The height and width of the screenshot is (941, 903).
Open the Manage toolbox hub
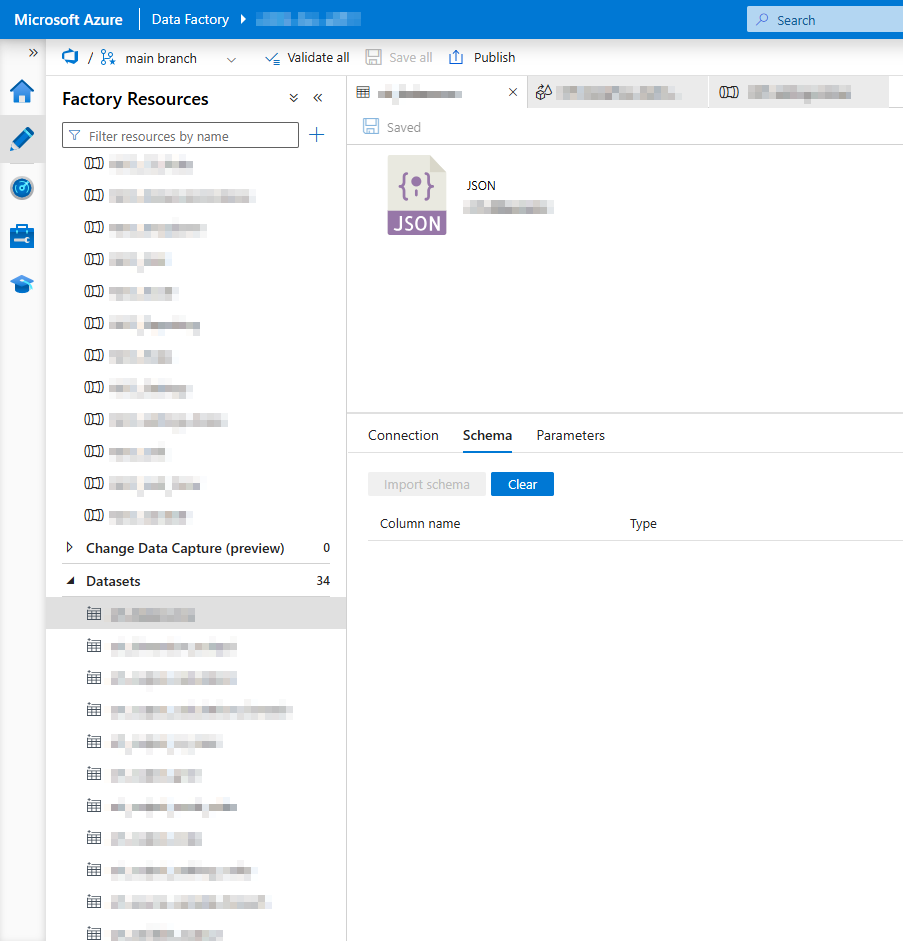coord(22,236)
